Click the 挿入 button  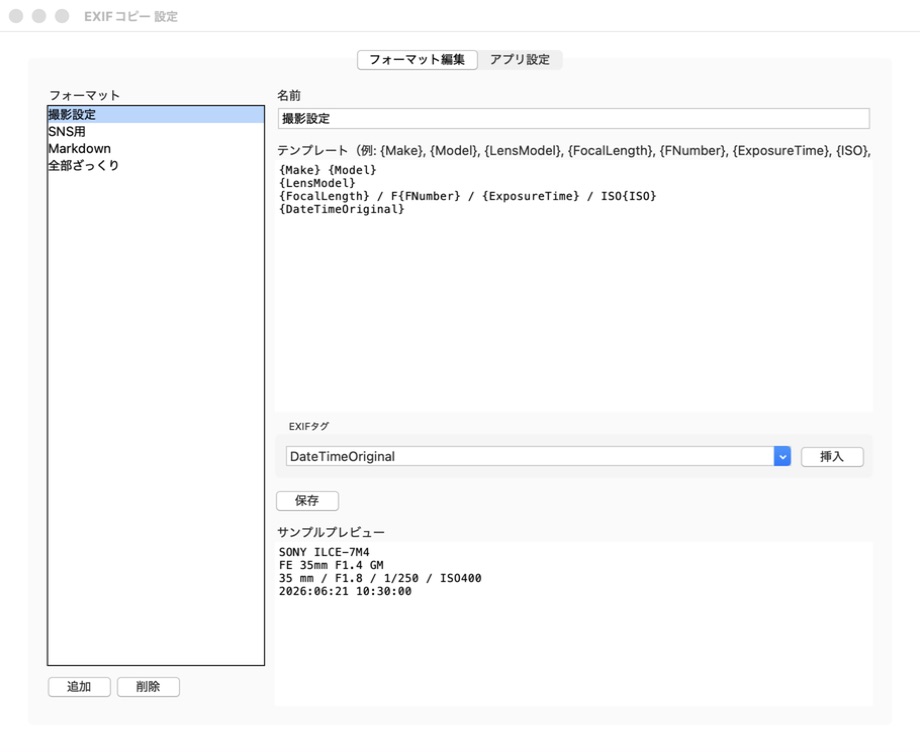coord(832,456)
